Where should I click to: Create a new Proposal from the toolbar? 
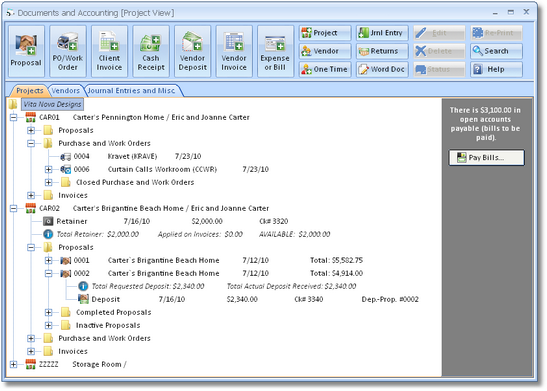pyautogui.click(x=26, y=51)
